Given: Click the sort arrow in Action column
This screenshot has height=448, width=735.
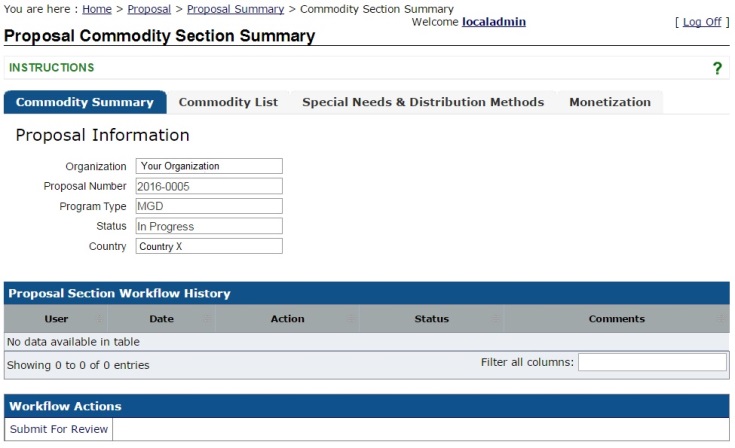Looking at the screenshot, I should click(x=351, y=319).
